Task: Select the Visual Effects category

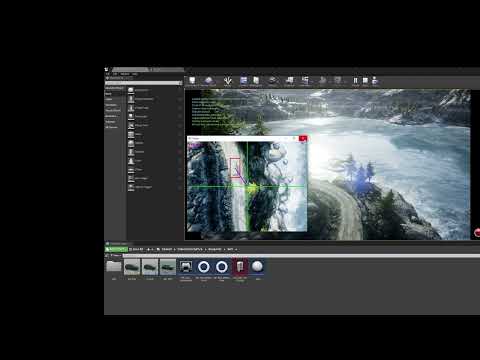Action: (x=114, y=110)
